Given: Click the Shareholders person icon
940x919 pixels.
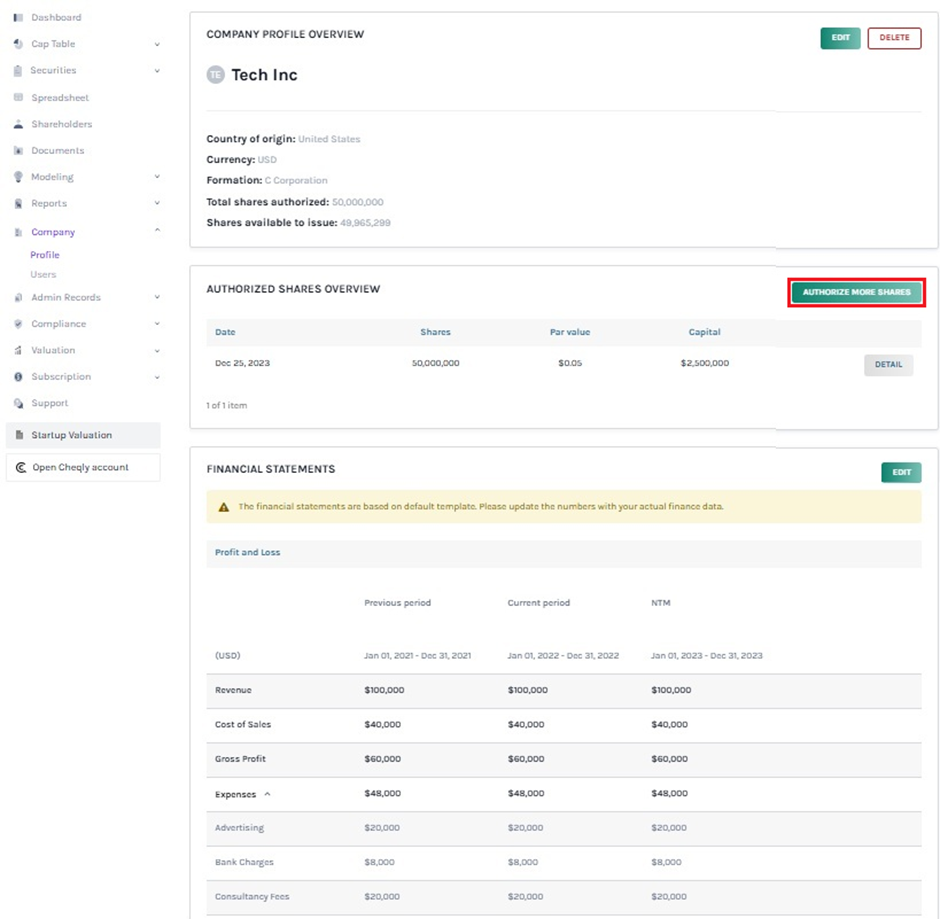Looking at the screenshot, I should (18, 125).
